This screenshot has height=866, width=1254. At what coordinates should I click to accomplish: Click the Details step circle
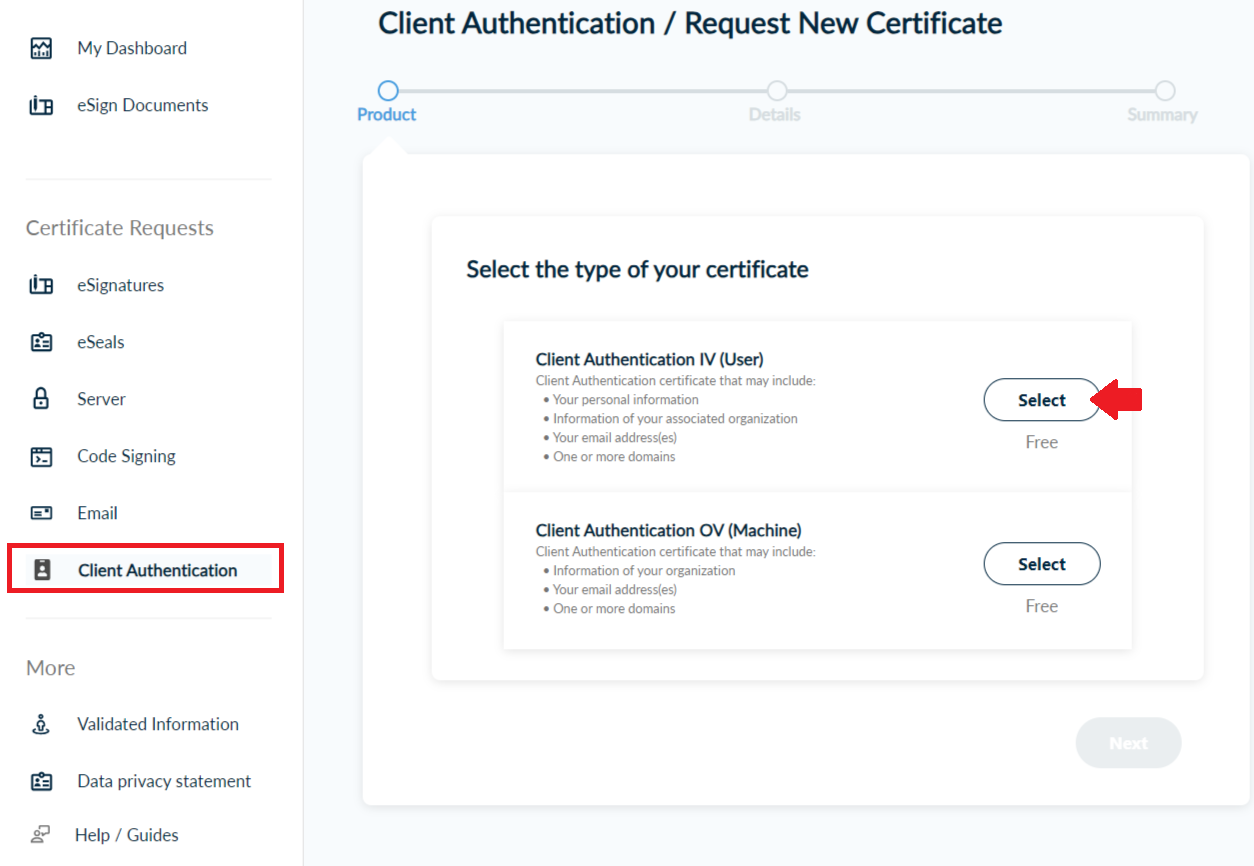pos(776,91)
